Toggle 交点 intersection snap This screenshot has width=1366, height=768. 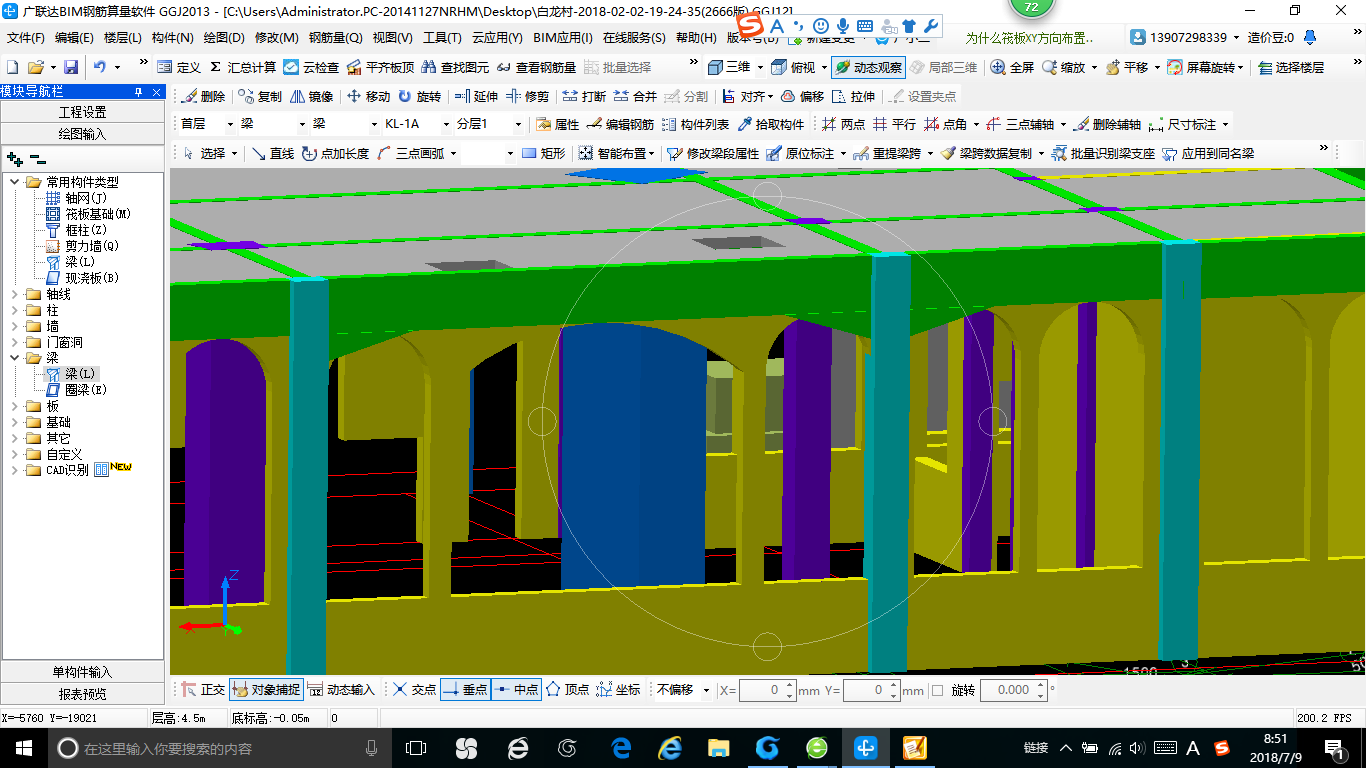click(x=414, y=690)
